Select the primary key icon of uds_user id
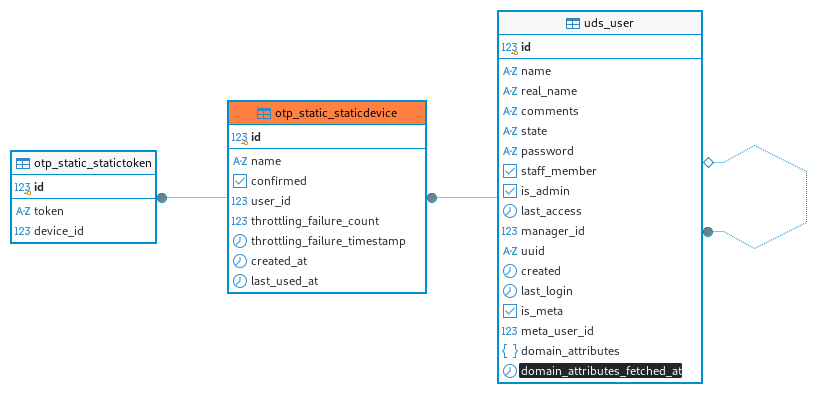This screenshot has height=394, width=817. [510, 47]
